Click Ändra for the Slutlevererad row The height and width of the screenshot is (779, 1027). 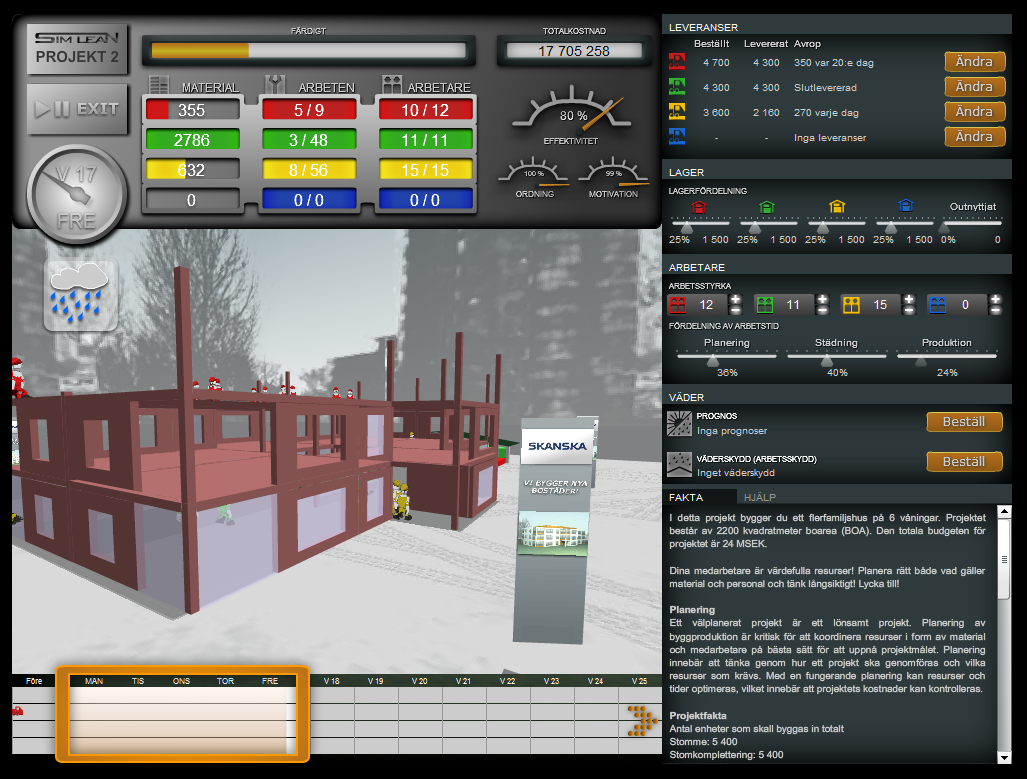[x=974, y=86]
